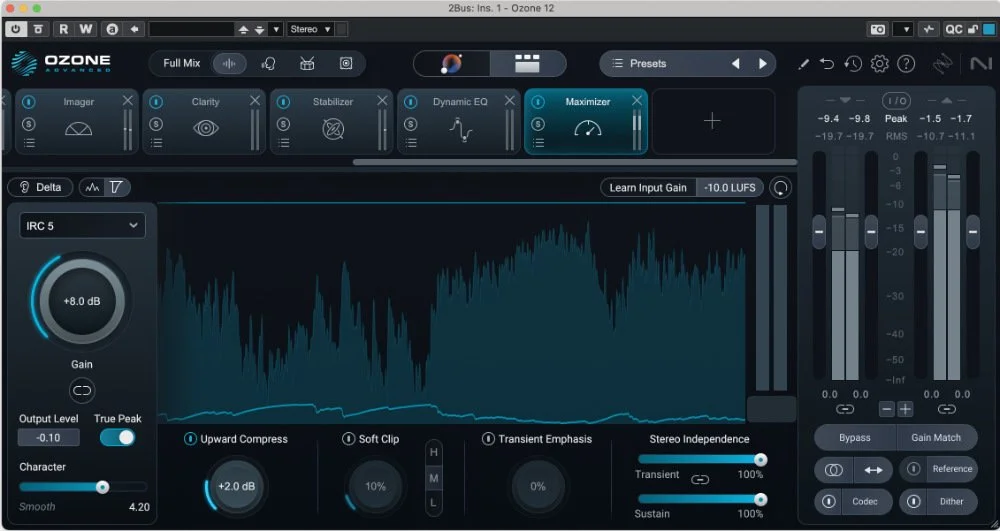
Task: Solo the Clarity module
Action: [156, 124]
